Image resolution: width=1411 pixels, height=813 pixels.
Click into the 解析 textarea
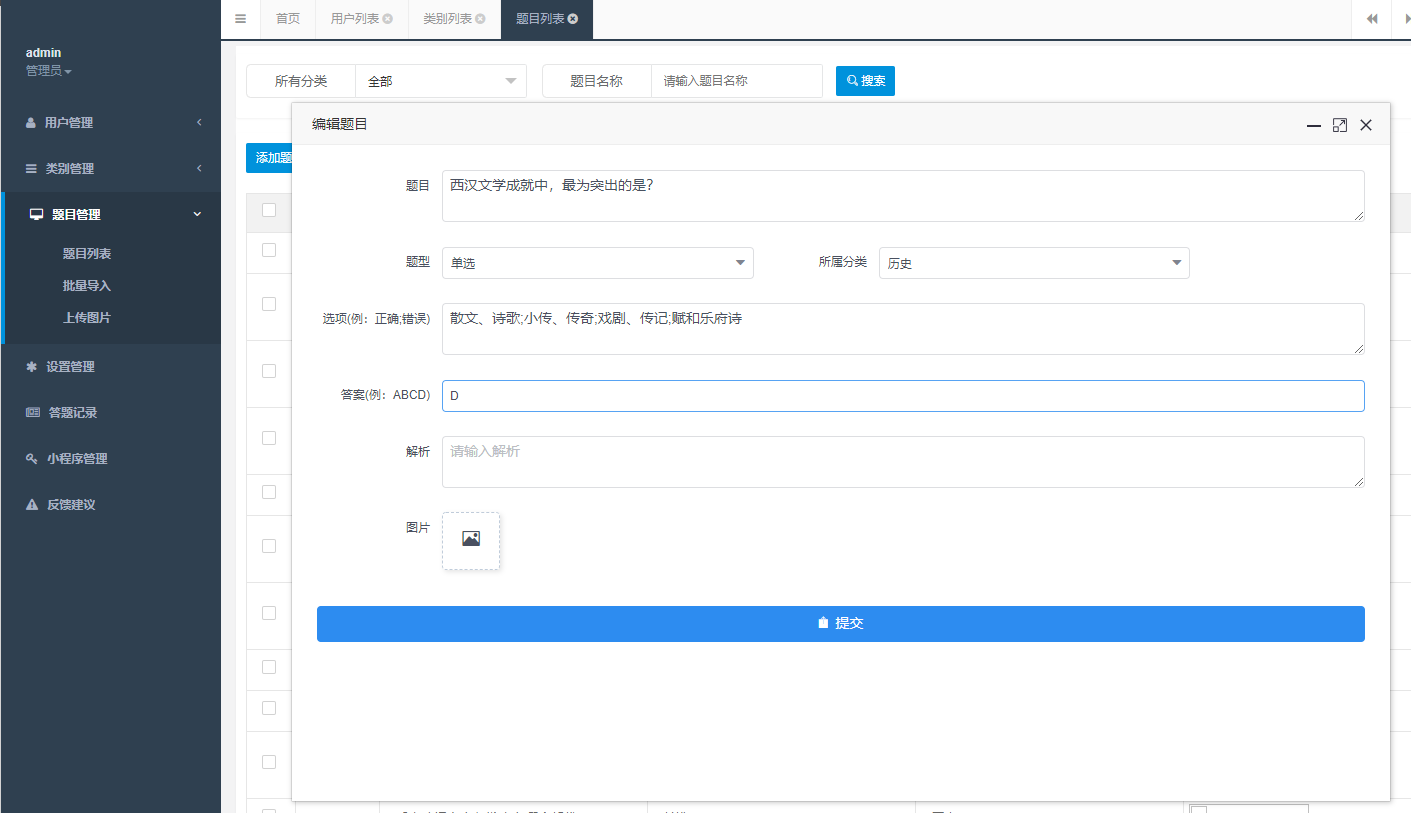point(903,462)
